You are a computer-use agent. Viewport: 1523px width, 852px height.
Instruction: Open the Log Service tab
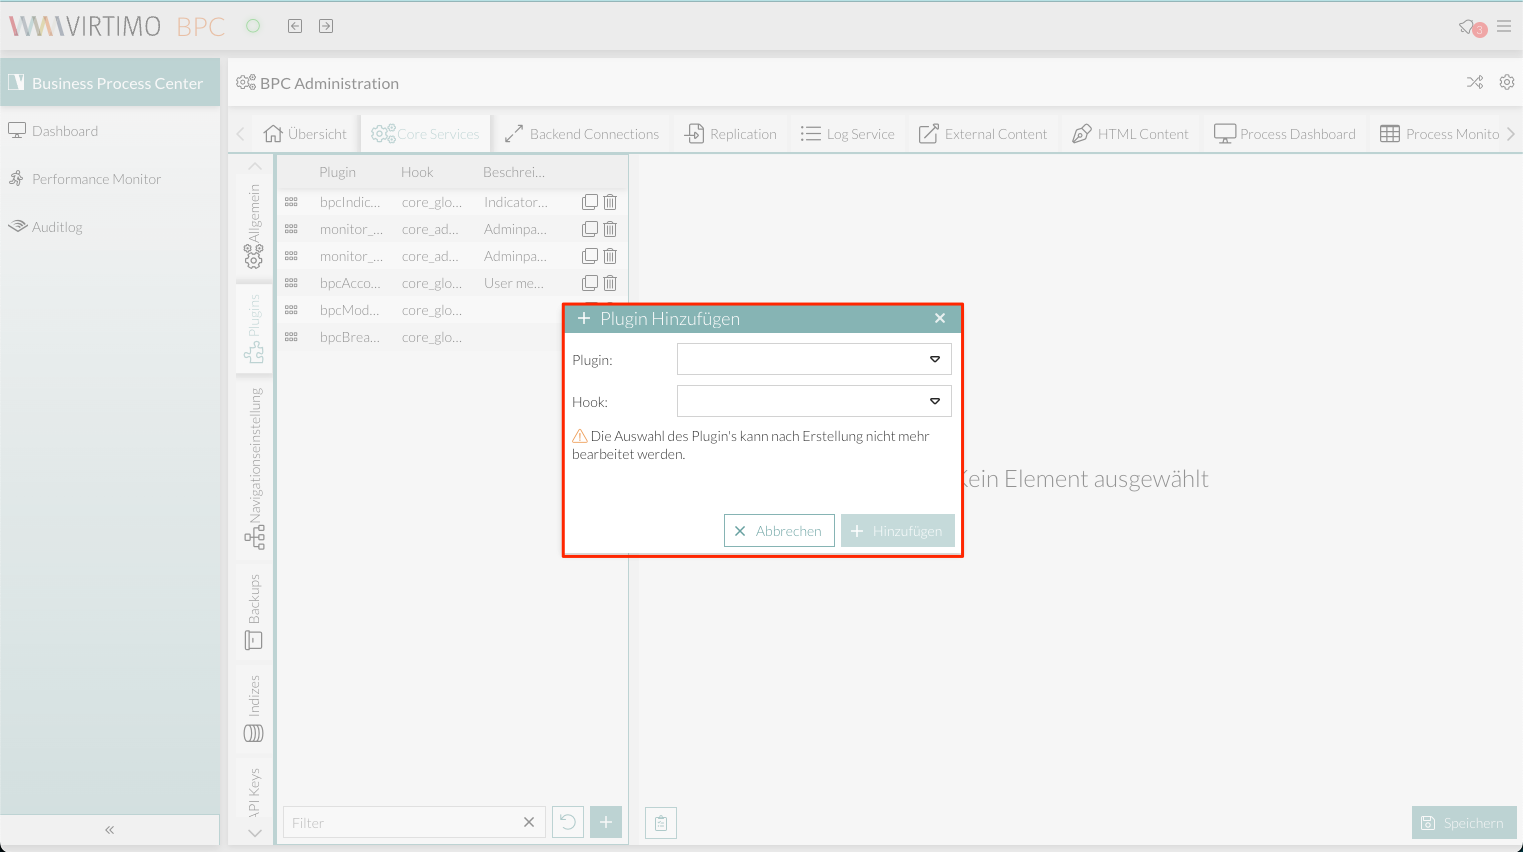pyautogui.click(x=848, y=134)
